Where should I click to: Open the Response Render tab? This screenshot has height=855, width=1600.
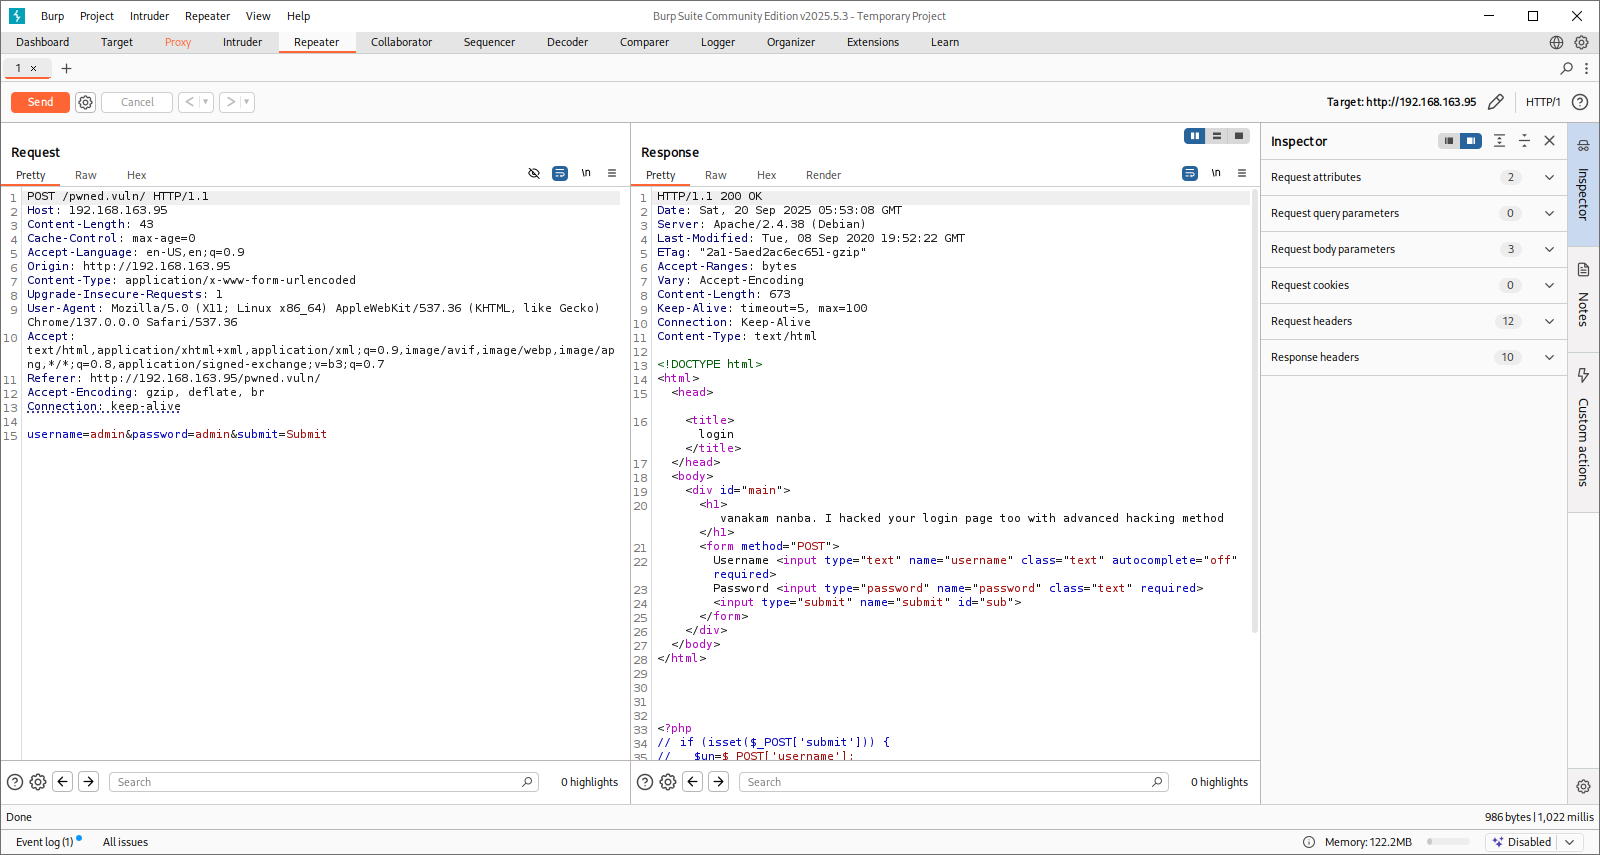pos(823,175)
